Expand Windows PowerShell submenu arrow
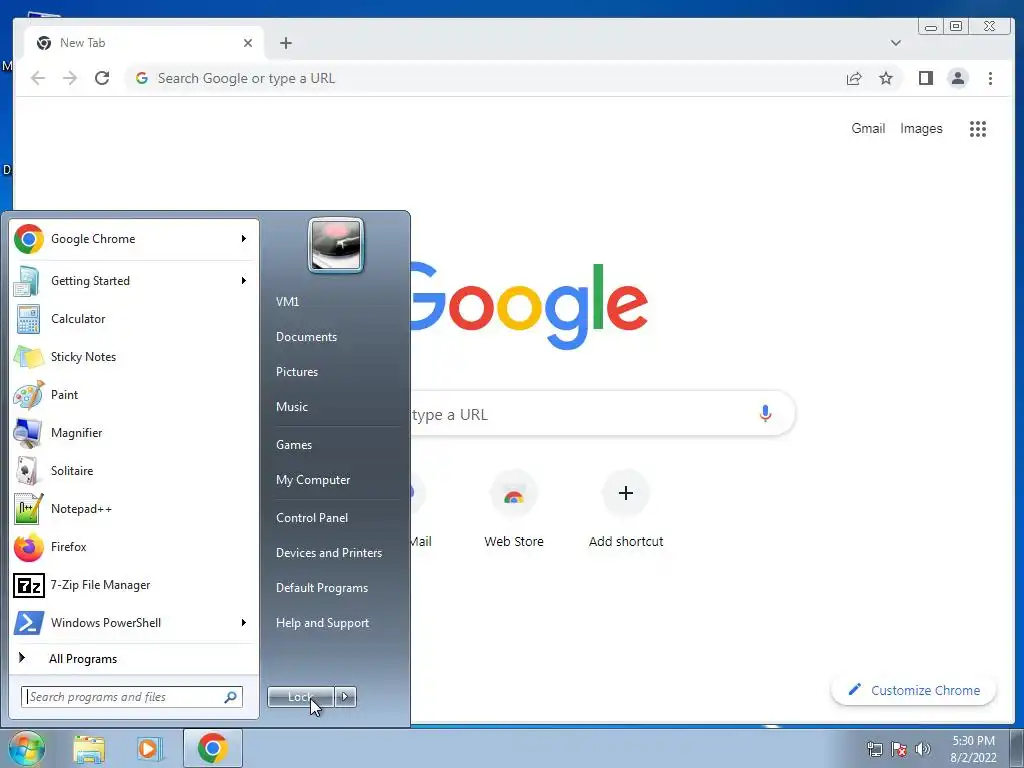 pyautogui.click(x=244, y=622)
